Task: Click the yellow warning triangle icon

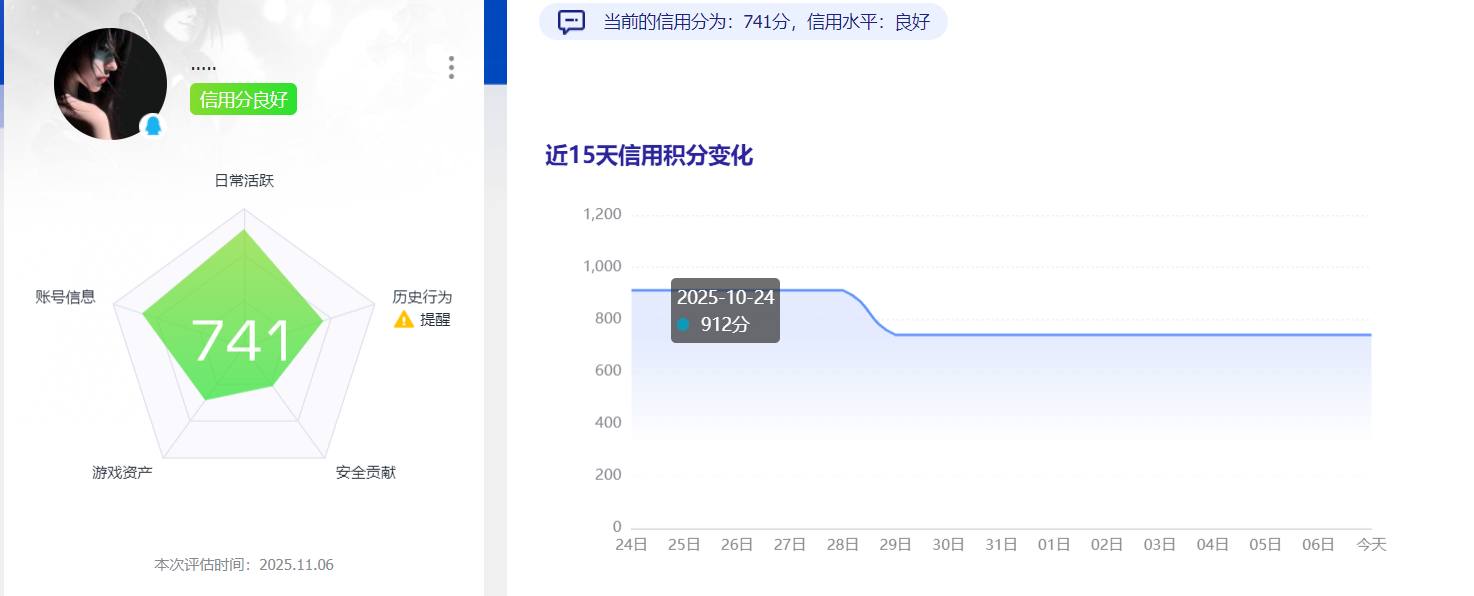Action: [404, 319]
